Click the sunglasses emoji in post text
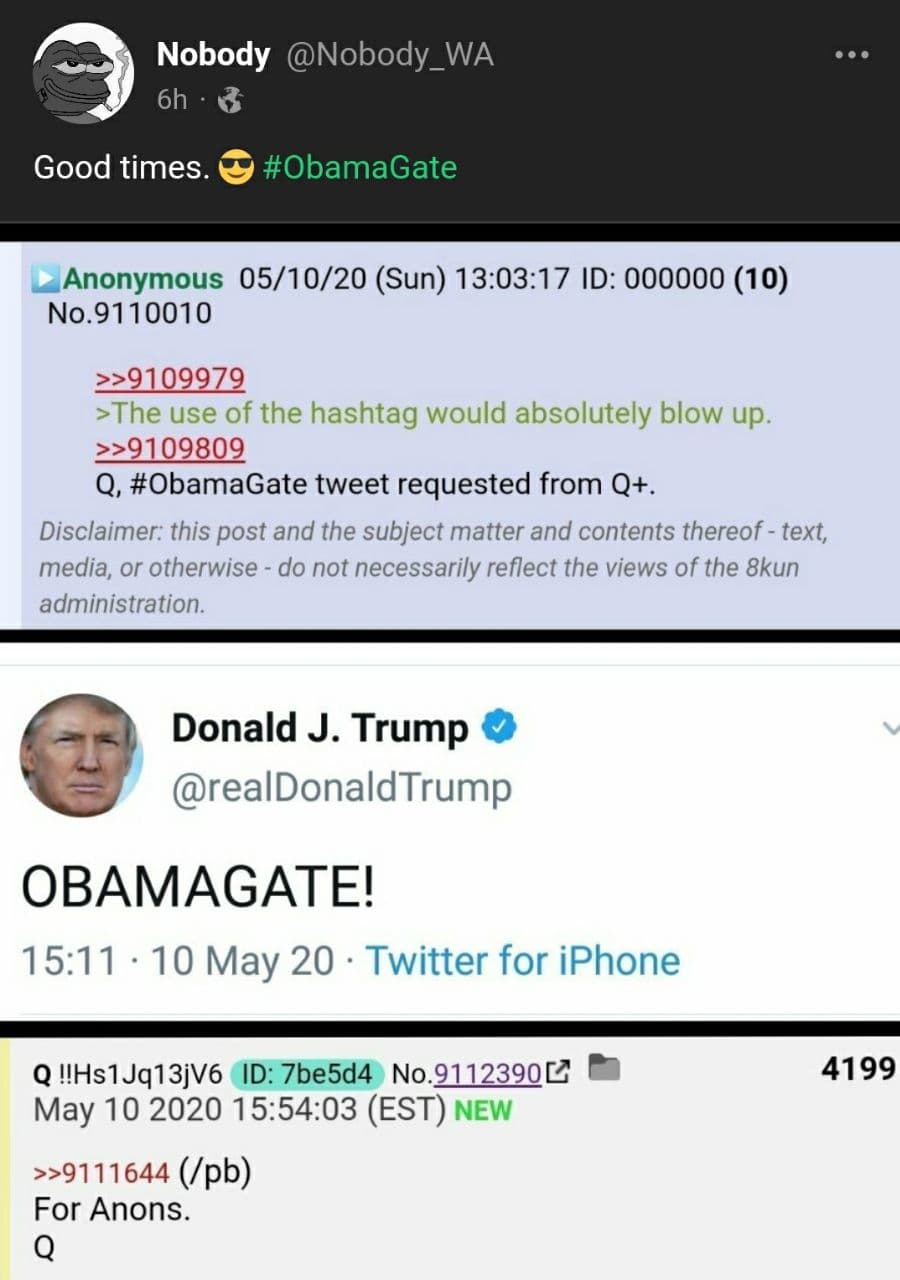 236,167
